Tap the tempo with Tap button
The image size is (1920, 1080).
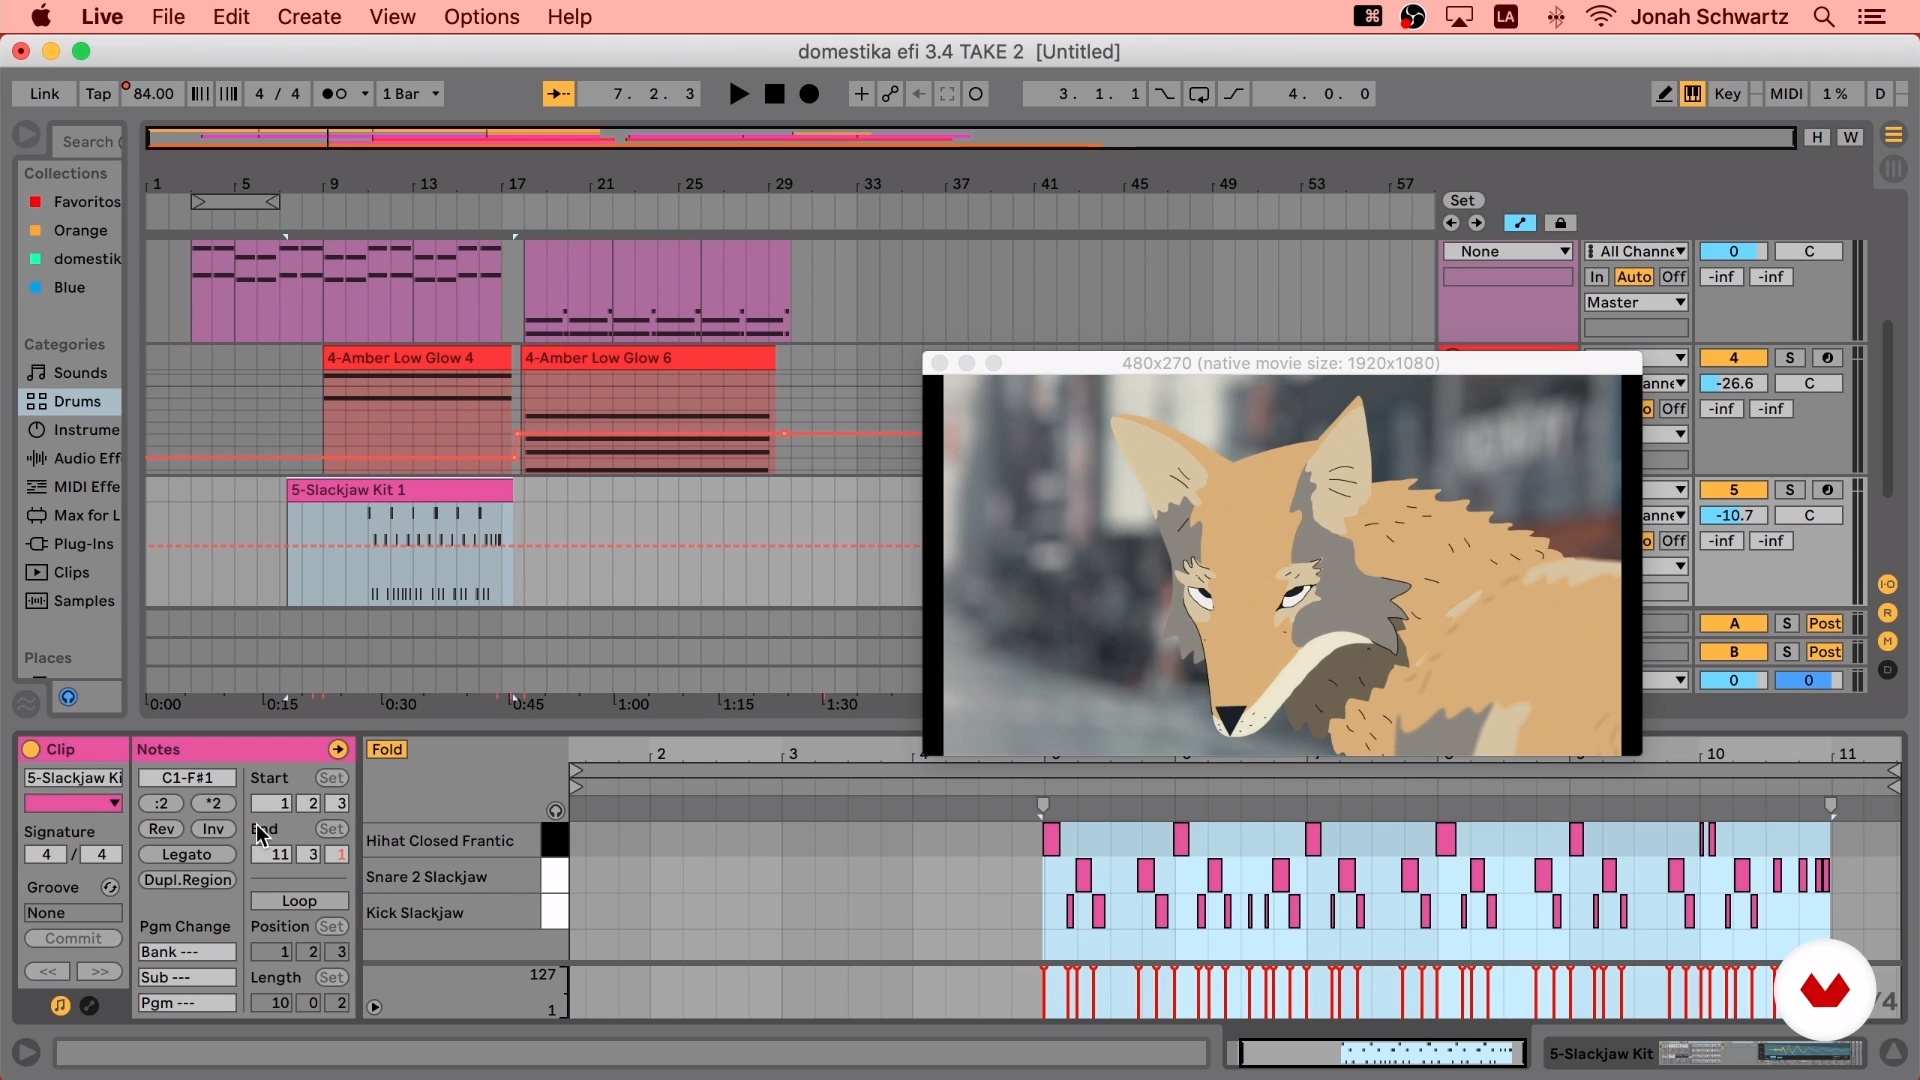(98, 94)
